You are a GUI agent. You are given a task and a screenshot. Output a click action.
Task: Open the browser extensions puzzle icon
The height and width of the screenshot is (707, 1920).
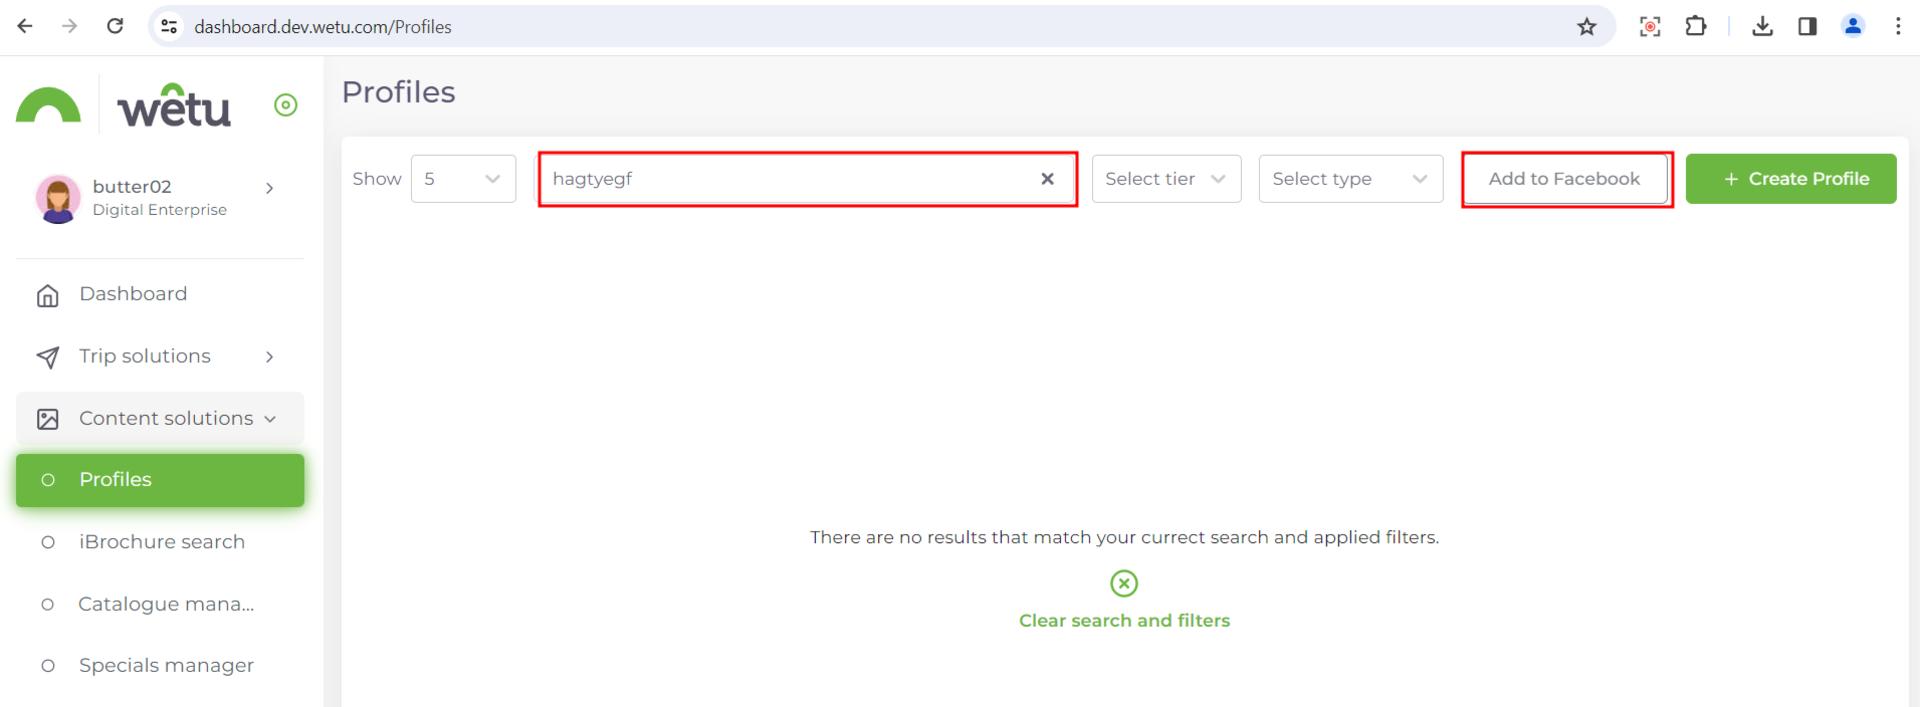click(x=1696, y=27)
